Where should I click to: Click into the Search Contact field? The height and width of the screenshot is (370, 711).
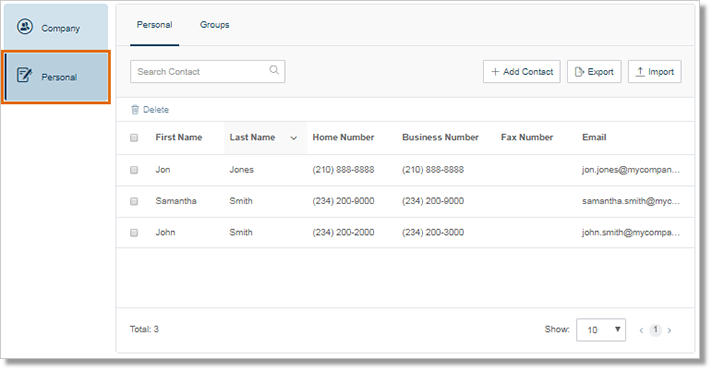point(208,72)
